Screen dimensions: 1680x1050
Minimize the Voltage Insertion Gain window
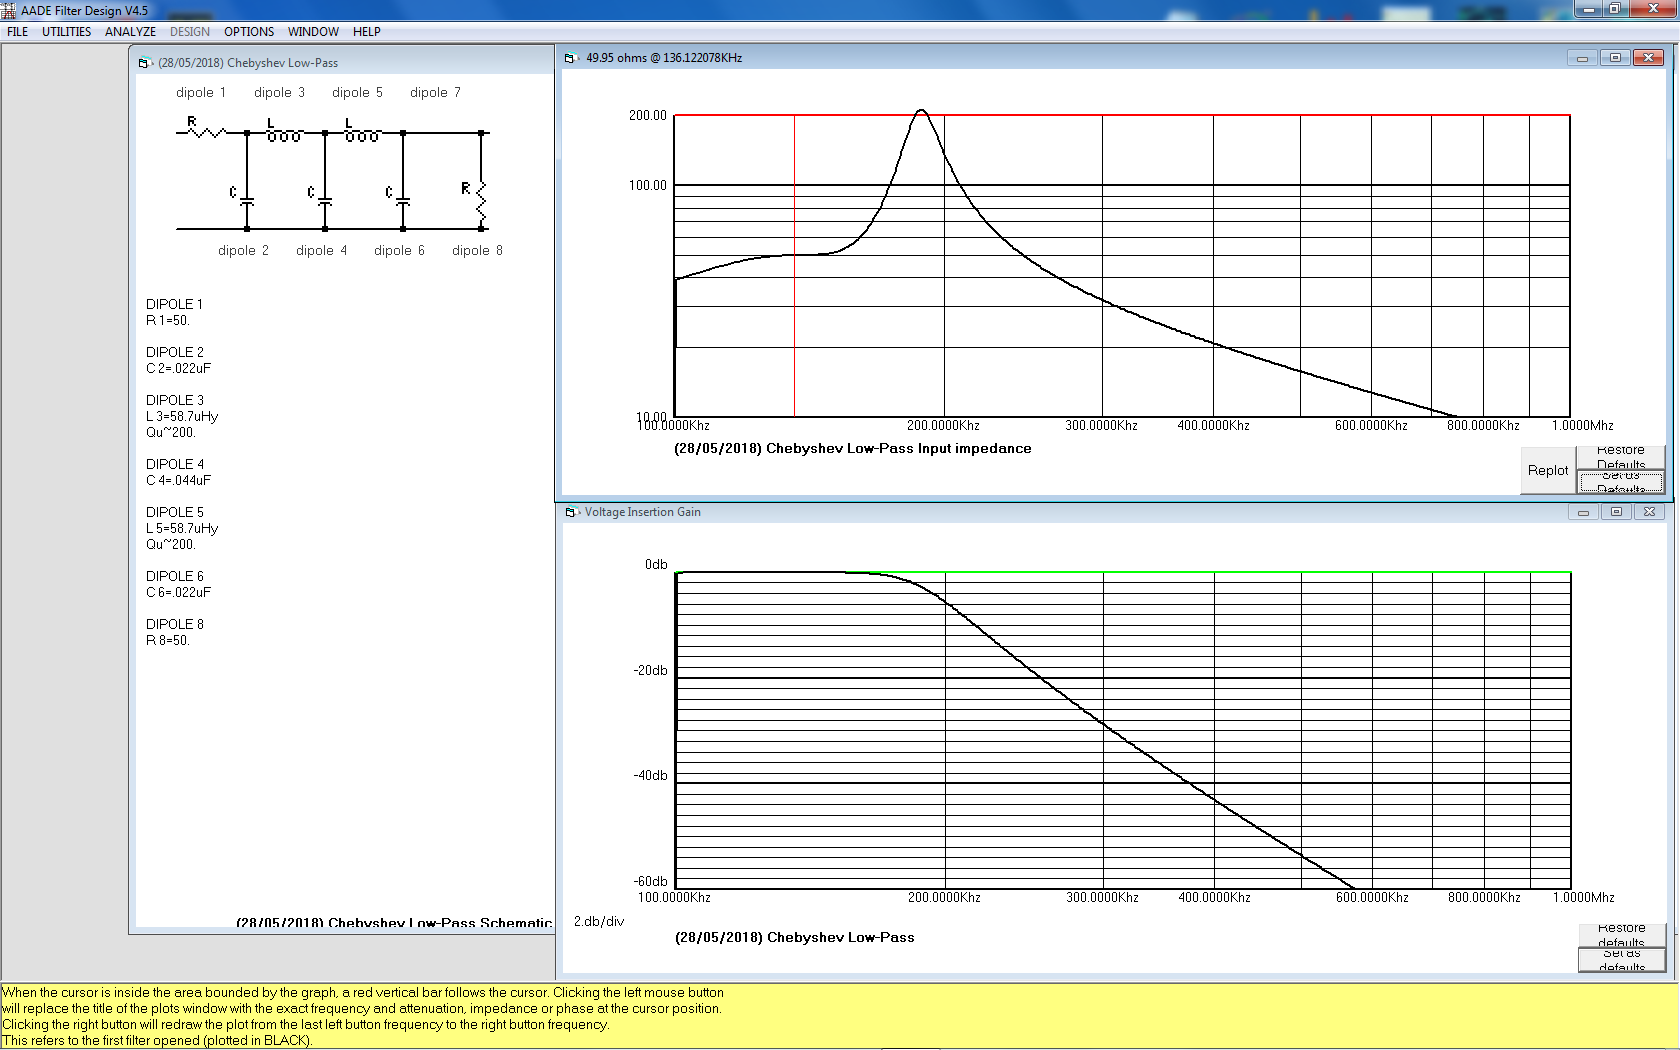click(1582, 512)
